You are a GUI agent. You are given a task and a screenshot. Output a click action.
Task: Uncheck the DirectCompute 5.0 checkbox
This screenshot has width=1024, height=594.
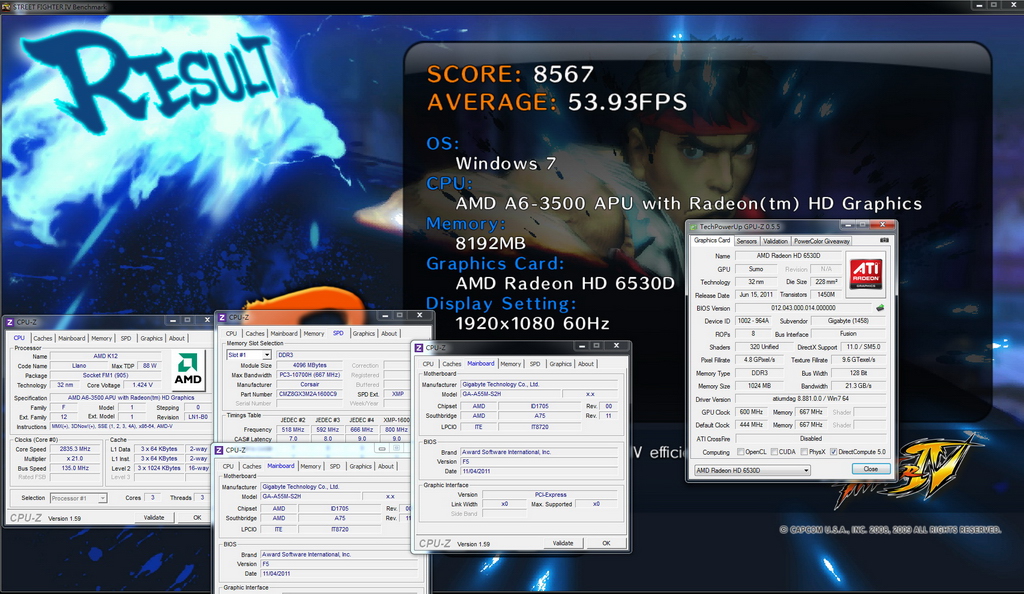tap(833, 452)
